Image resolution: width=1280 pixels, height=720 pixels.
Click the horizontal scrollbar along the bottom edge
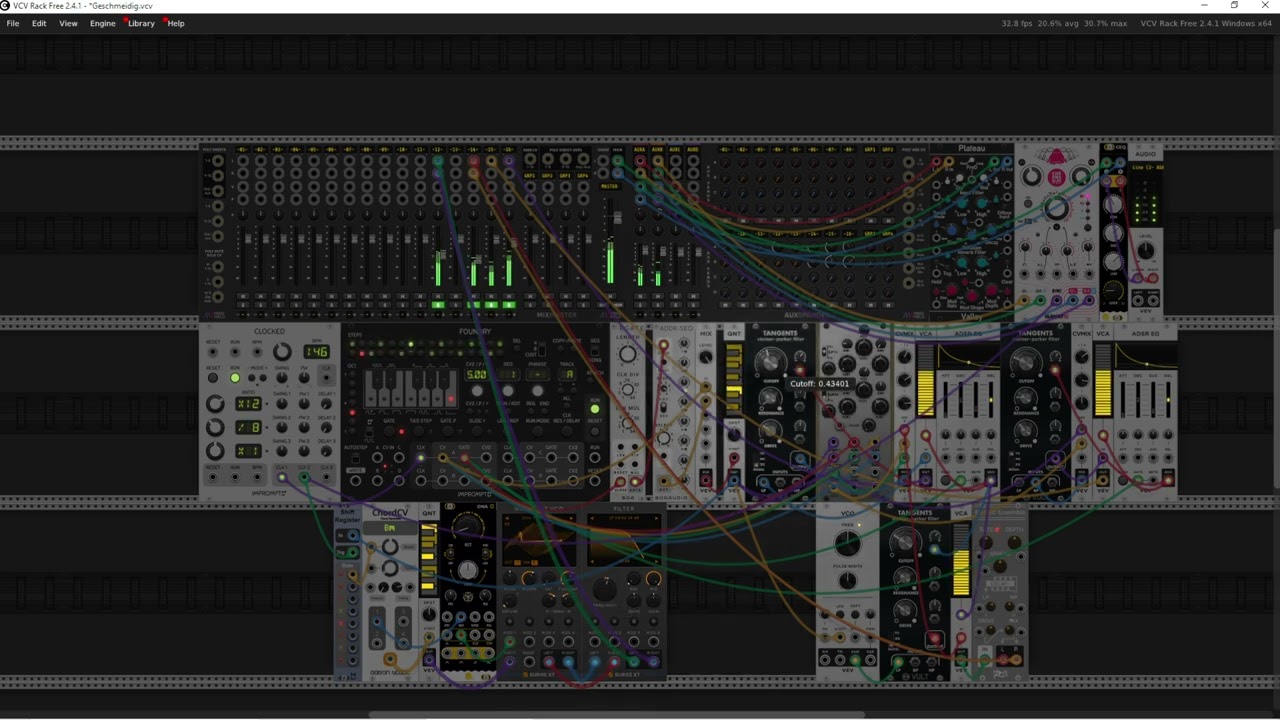click(x=618, y=714)
